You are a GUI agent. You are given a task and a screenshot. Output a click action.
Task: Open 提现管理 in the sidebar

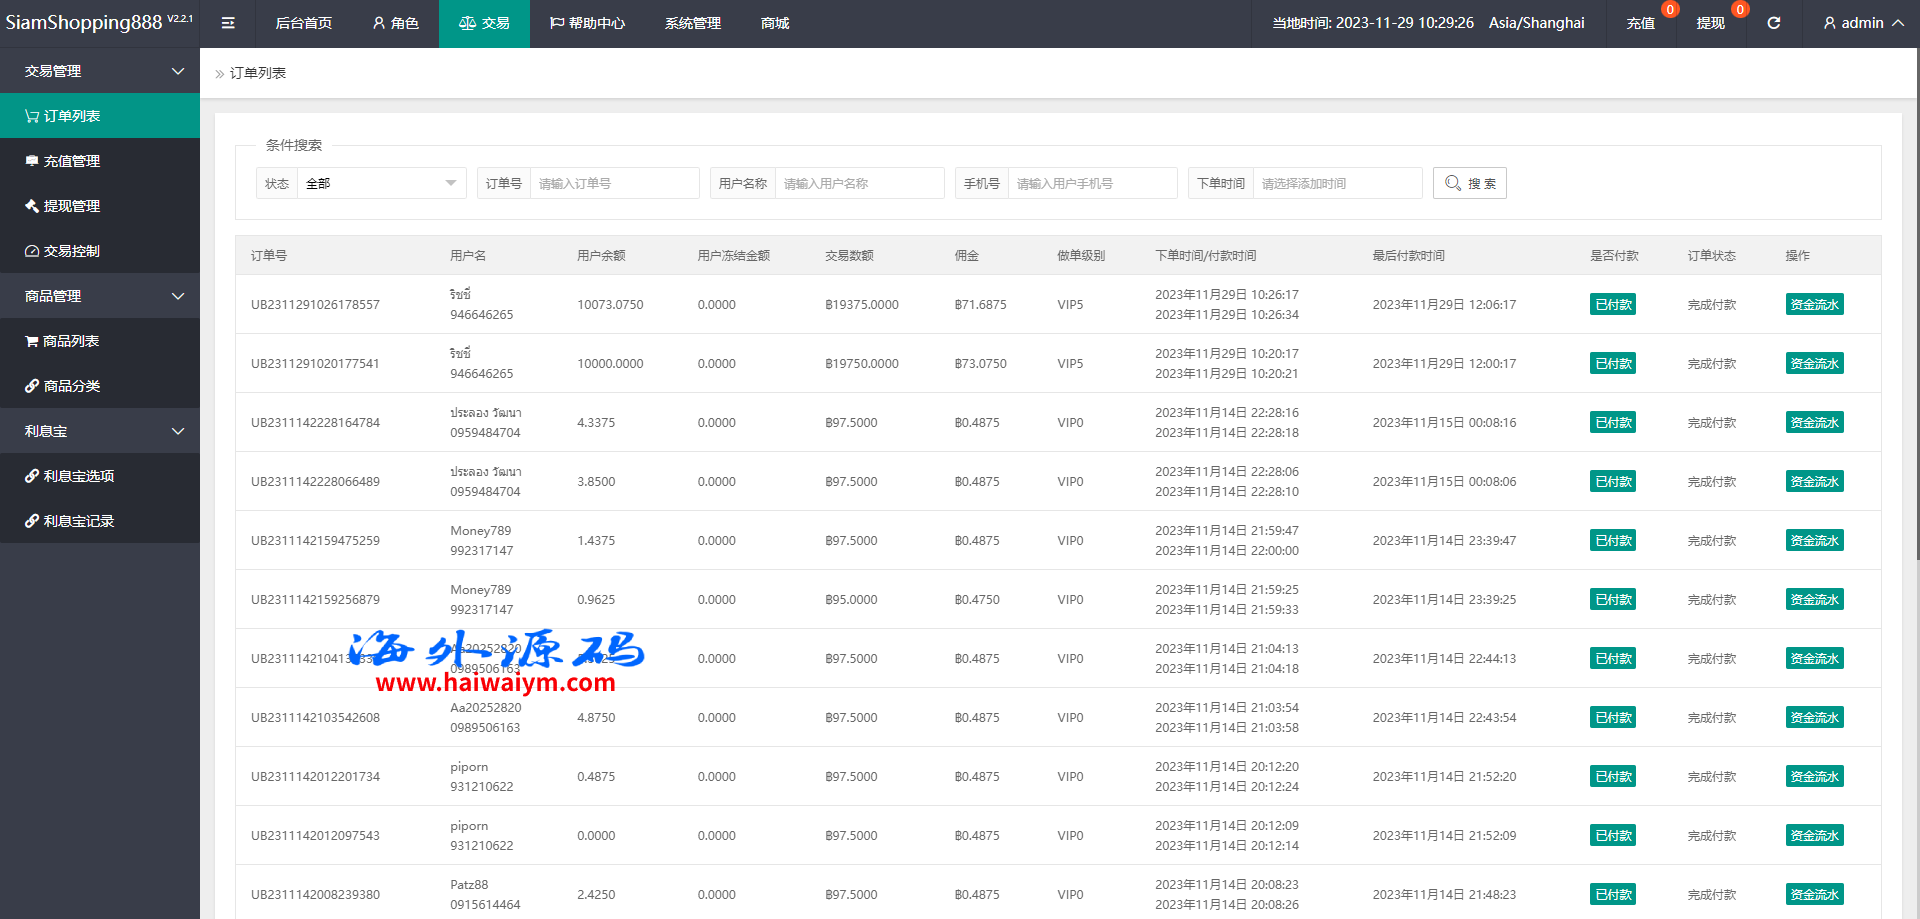point(71,206)
